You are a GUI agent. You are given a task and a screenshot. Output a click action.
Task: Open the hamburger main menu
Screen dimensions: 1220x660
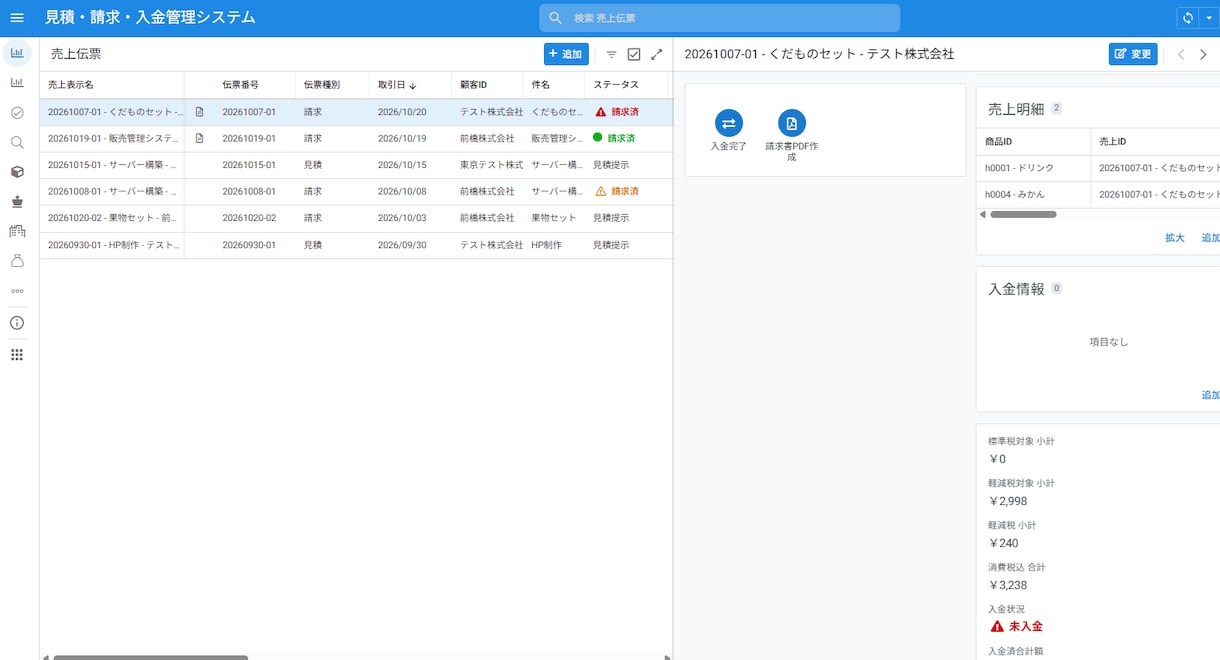[x=16, y=18]
